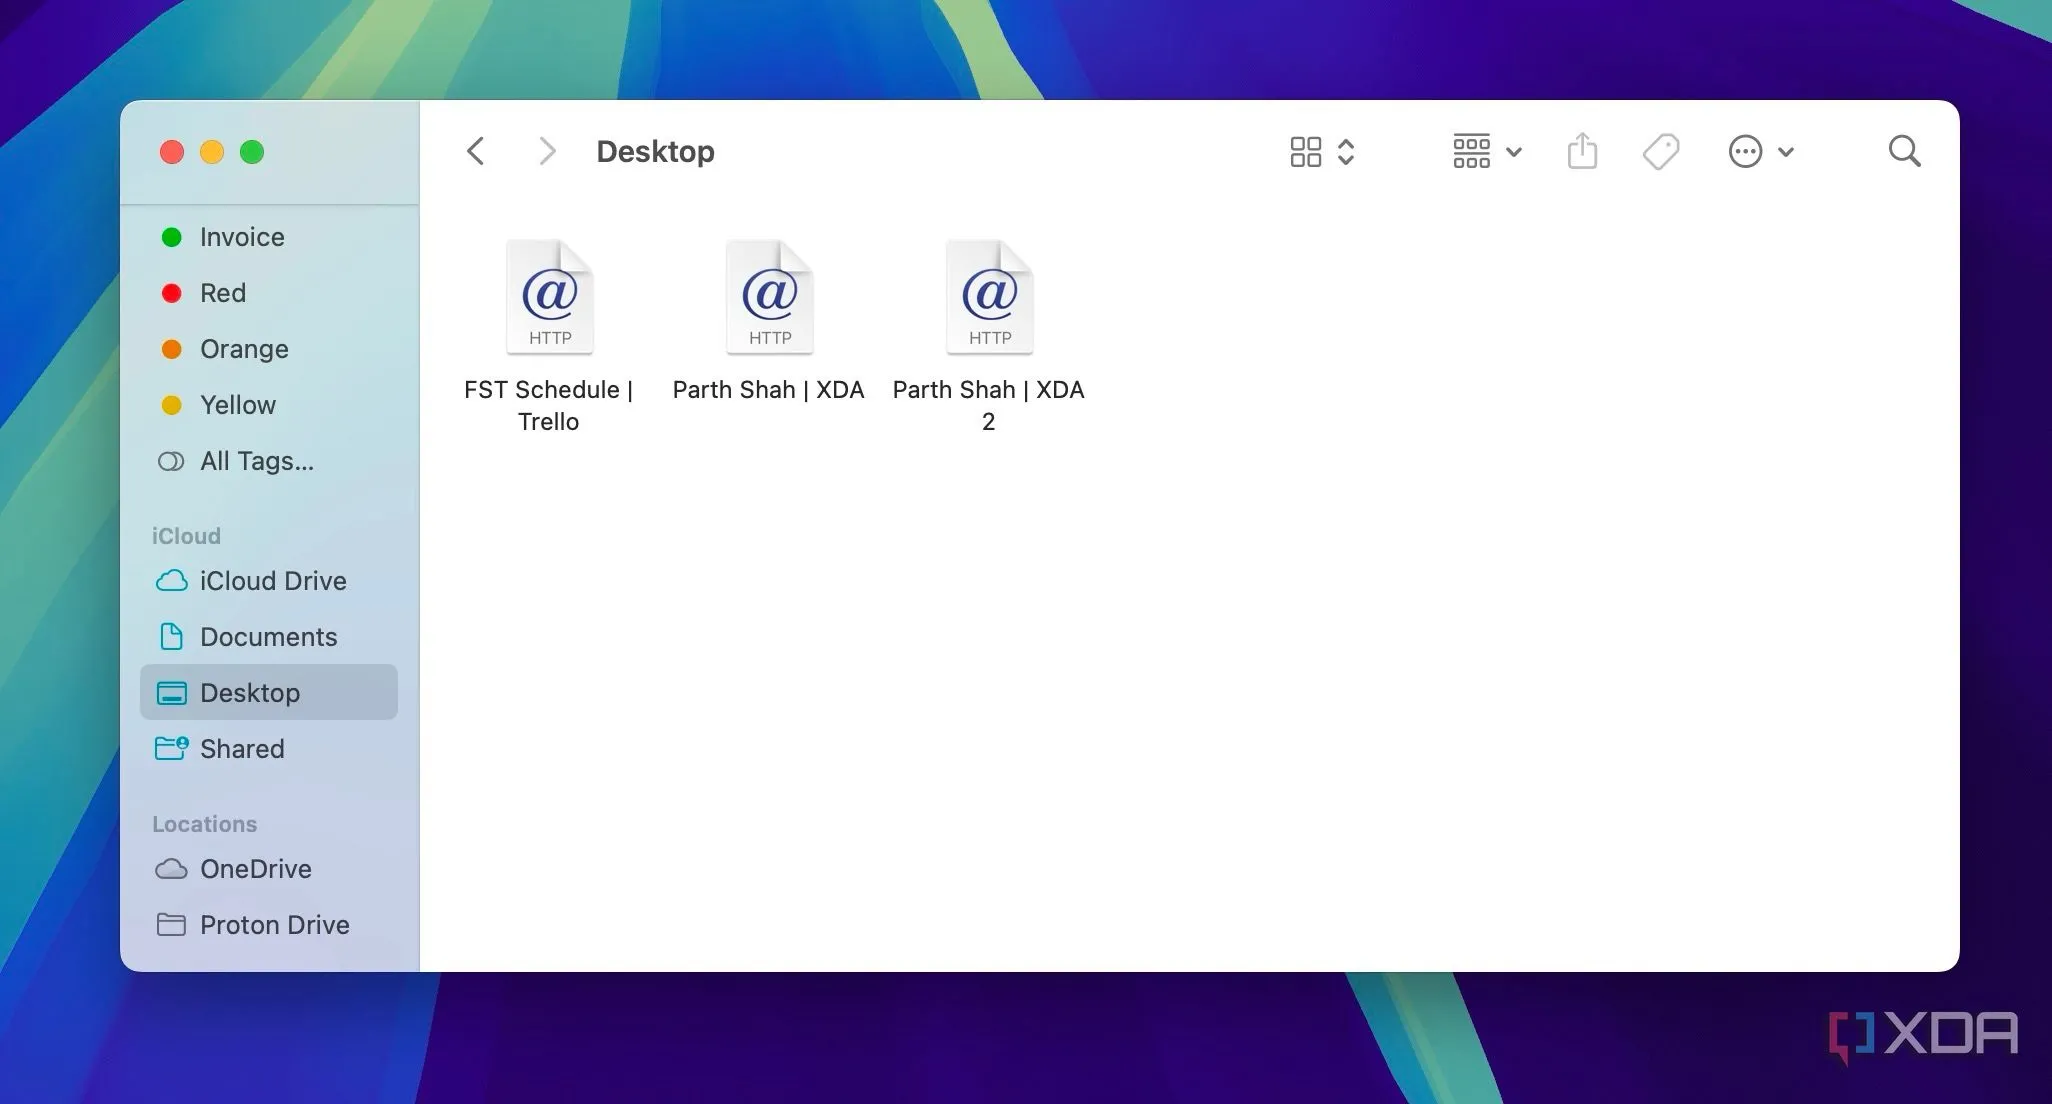Screen dimensions: 2052x1104
Task: Select the Parth Shah | XDA 2 file icon
Action: [x=990, y=297]
